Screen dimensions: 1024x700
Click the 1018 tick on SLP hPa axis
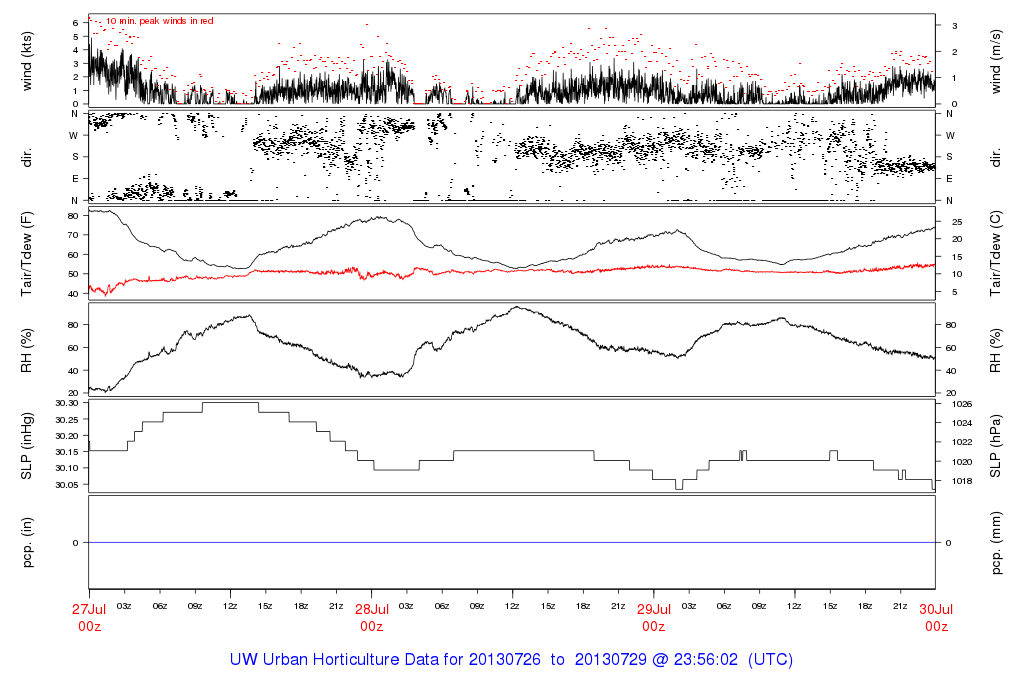pos(961,481)
